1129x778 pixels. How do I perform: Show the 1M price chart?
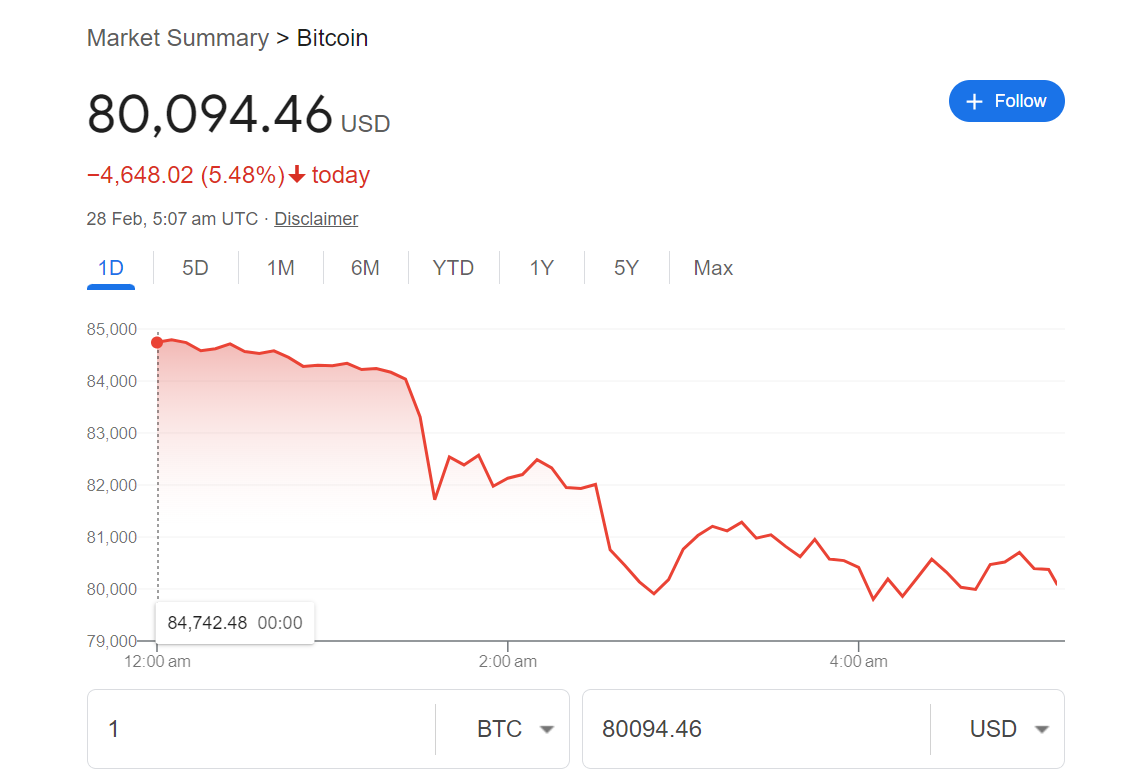[x=281, y=268]
